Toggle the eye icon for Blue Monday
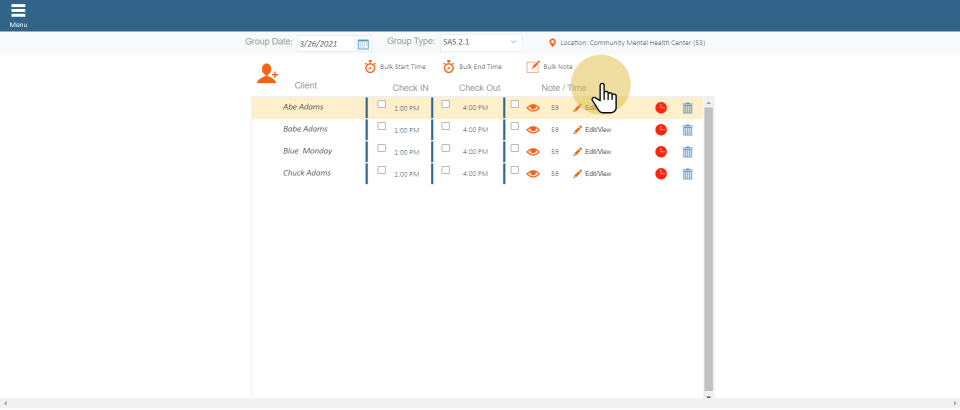 point(533,152)
